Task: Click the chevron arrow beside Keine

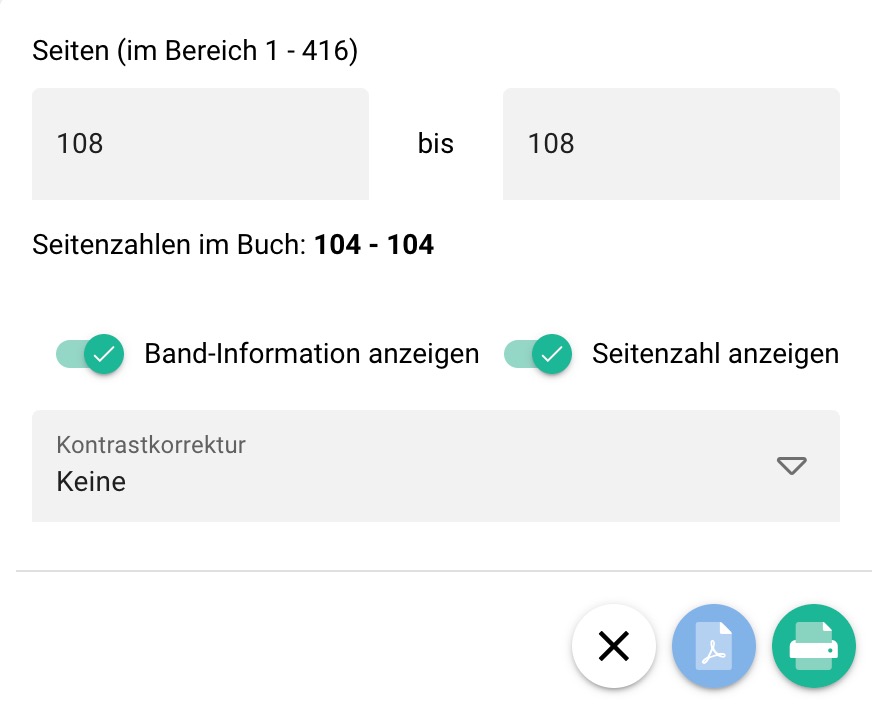Action: click(x=790, y=466)
